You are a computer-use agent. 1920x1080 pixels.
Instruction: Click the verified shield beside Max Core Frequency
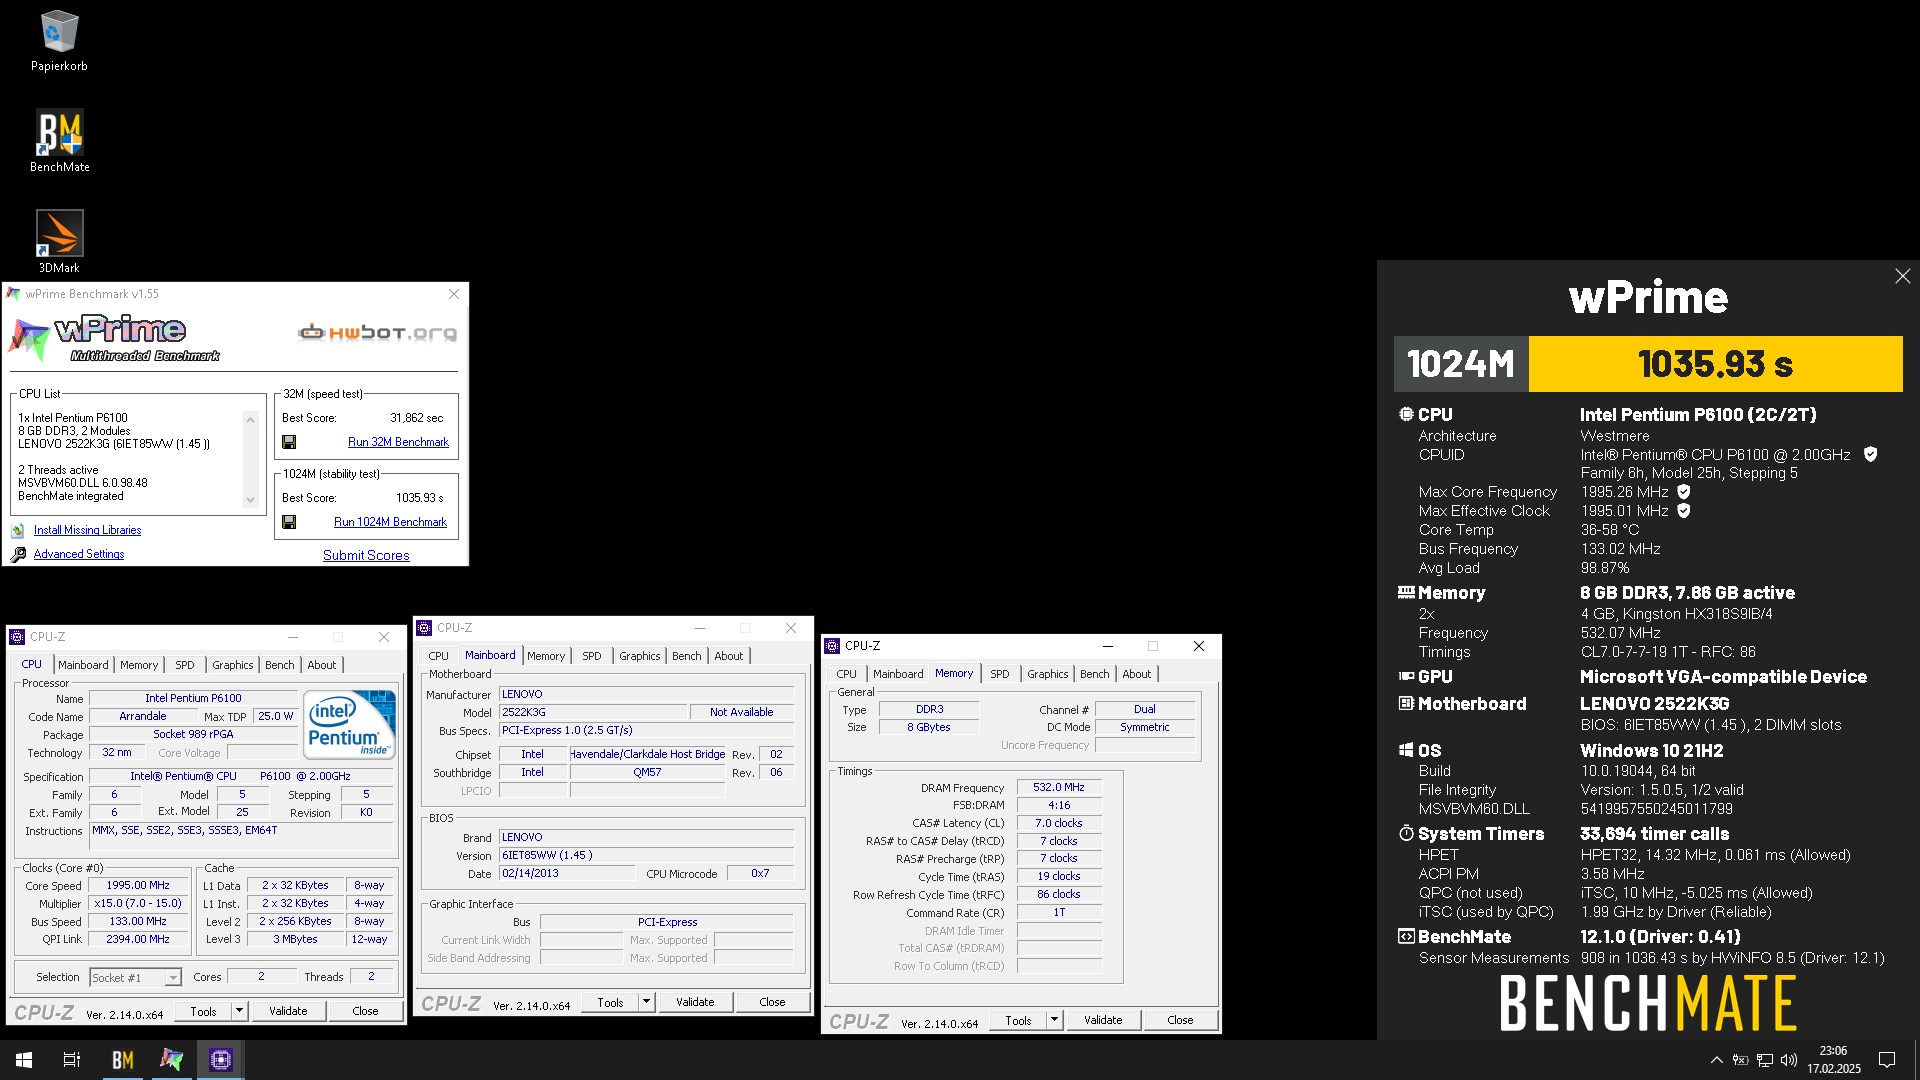[x=1684, y=492]
